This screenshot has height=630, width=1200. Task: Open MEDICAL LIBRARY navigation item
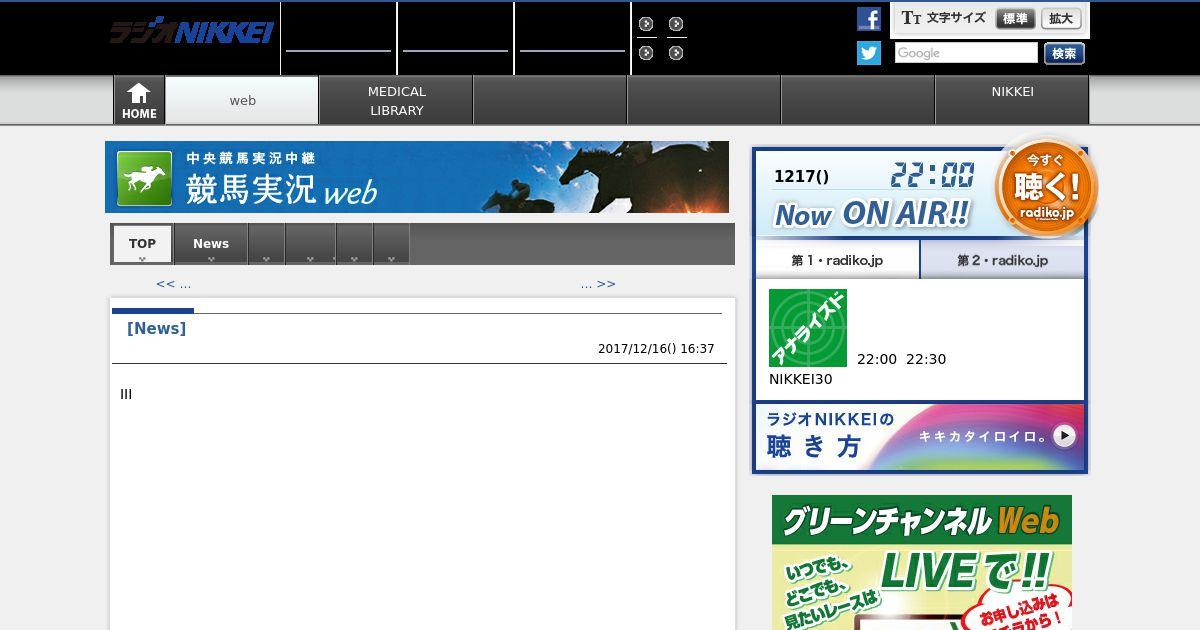tap(397, 100)
